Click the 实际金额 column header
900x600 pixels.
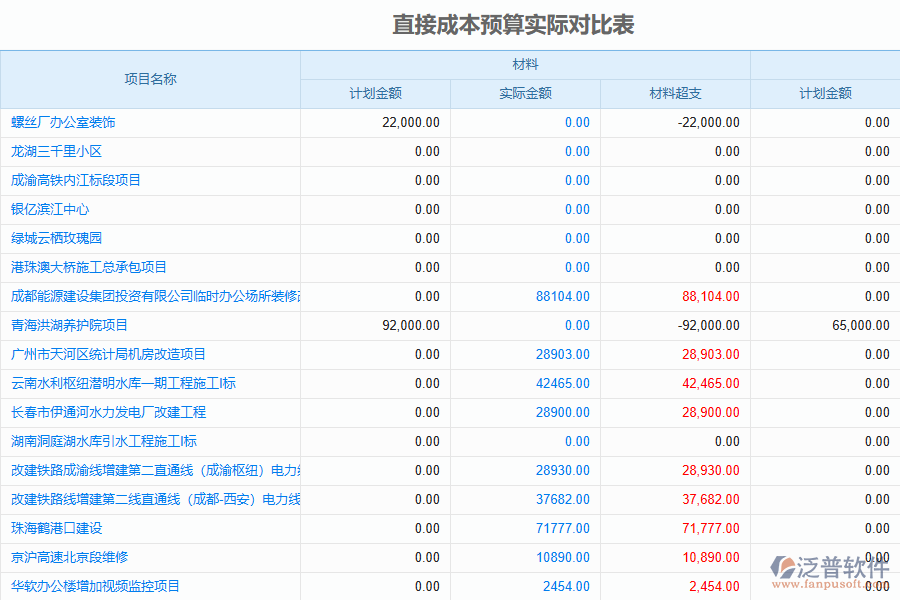tap(524, 92)
